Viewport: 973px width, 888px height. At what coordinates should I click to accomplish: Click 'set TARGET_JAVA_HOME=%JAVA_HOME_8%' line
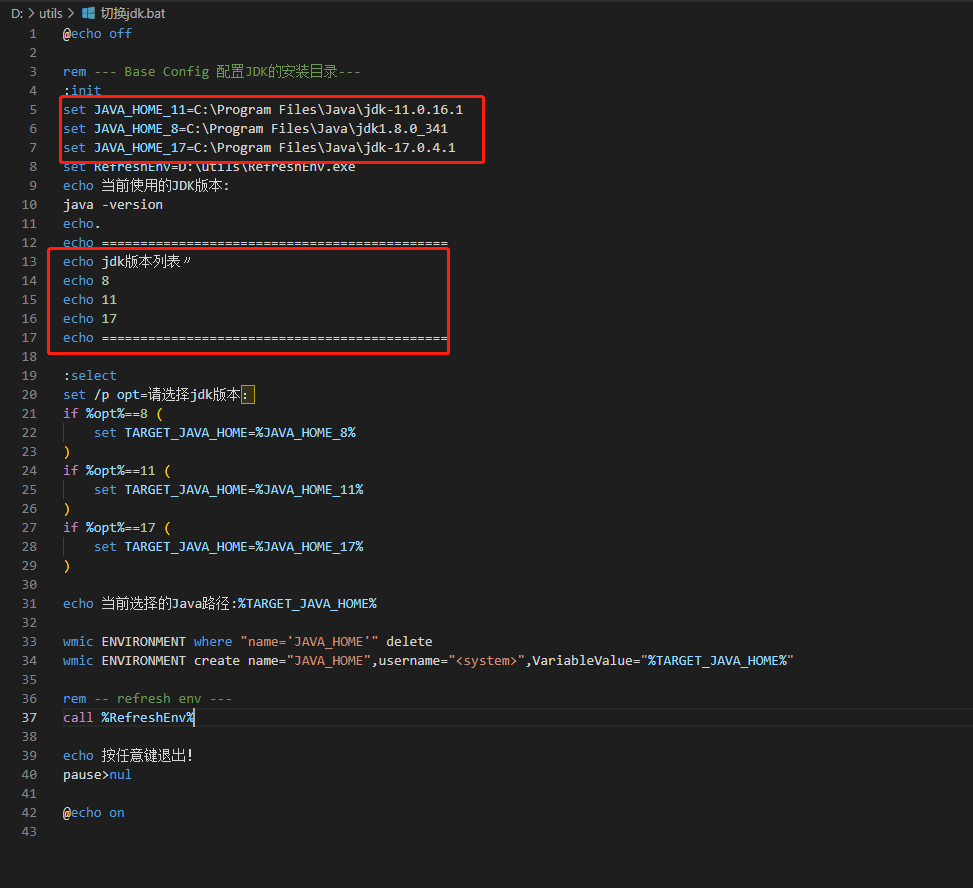pyautogui.click(x=225, y=433)
